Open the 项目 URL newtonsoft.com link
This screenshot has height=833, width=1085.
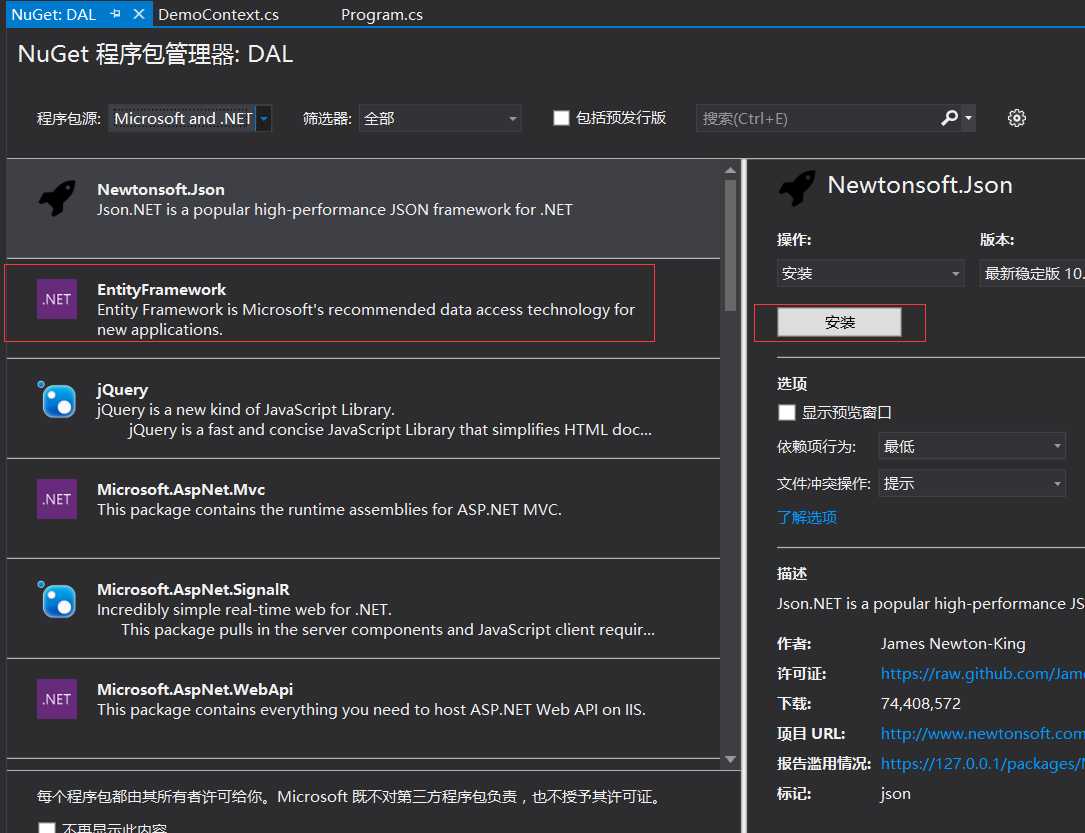point(983,733)
